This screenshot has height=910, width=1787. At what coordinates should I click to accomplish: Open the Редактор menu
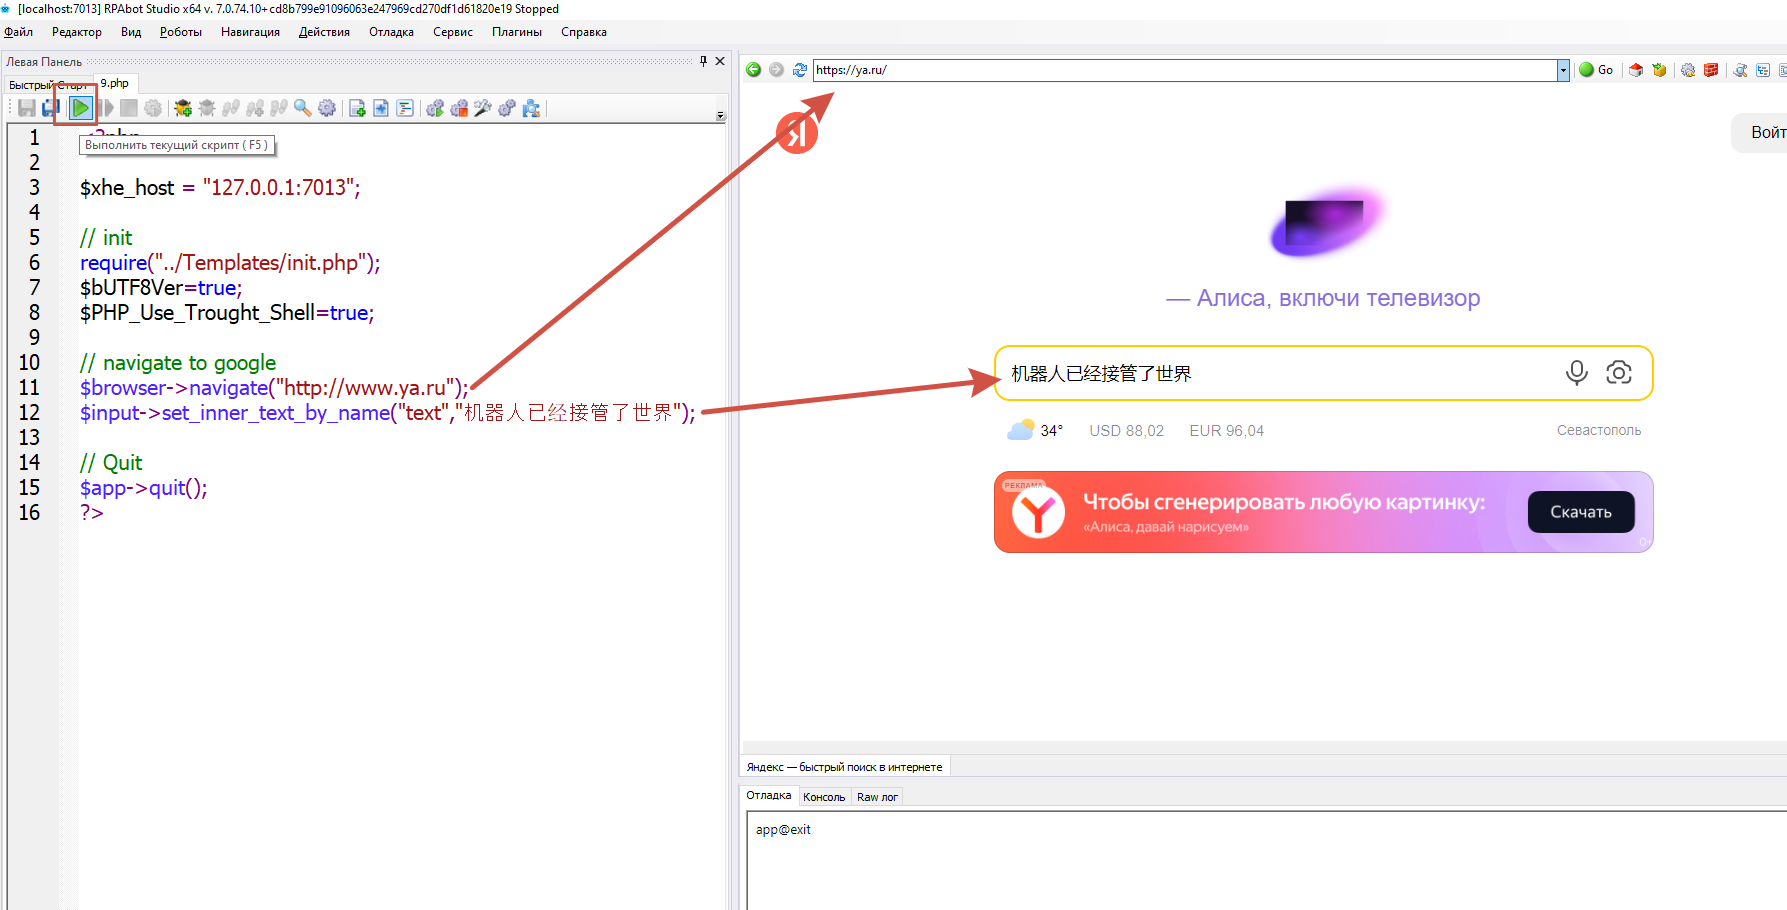coord(77,32)
